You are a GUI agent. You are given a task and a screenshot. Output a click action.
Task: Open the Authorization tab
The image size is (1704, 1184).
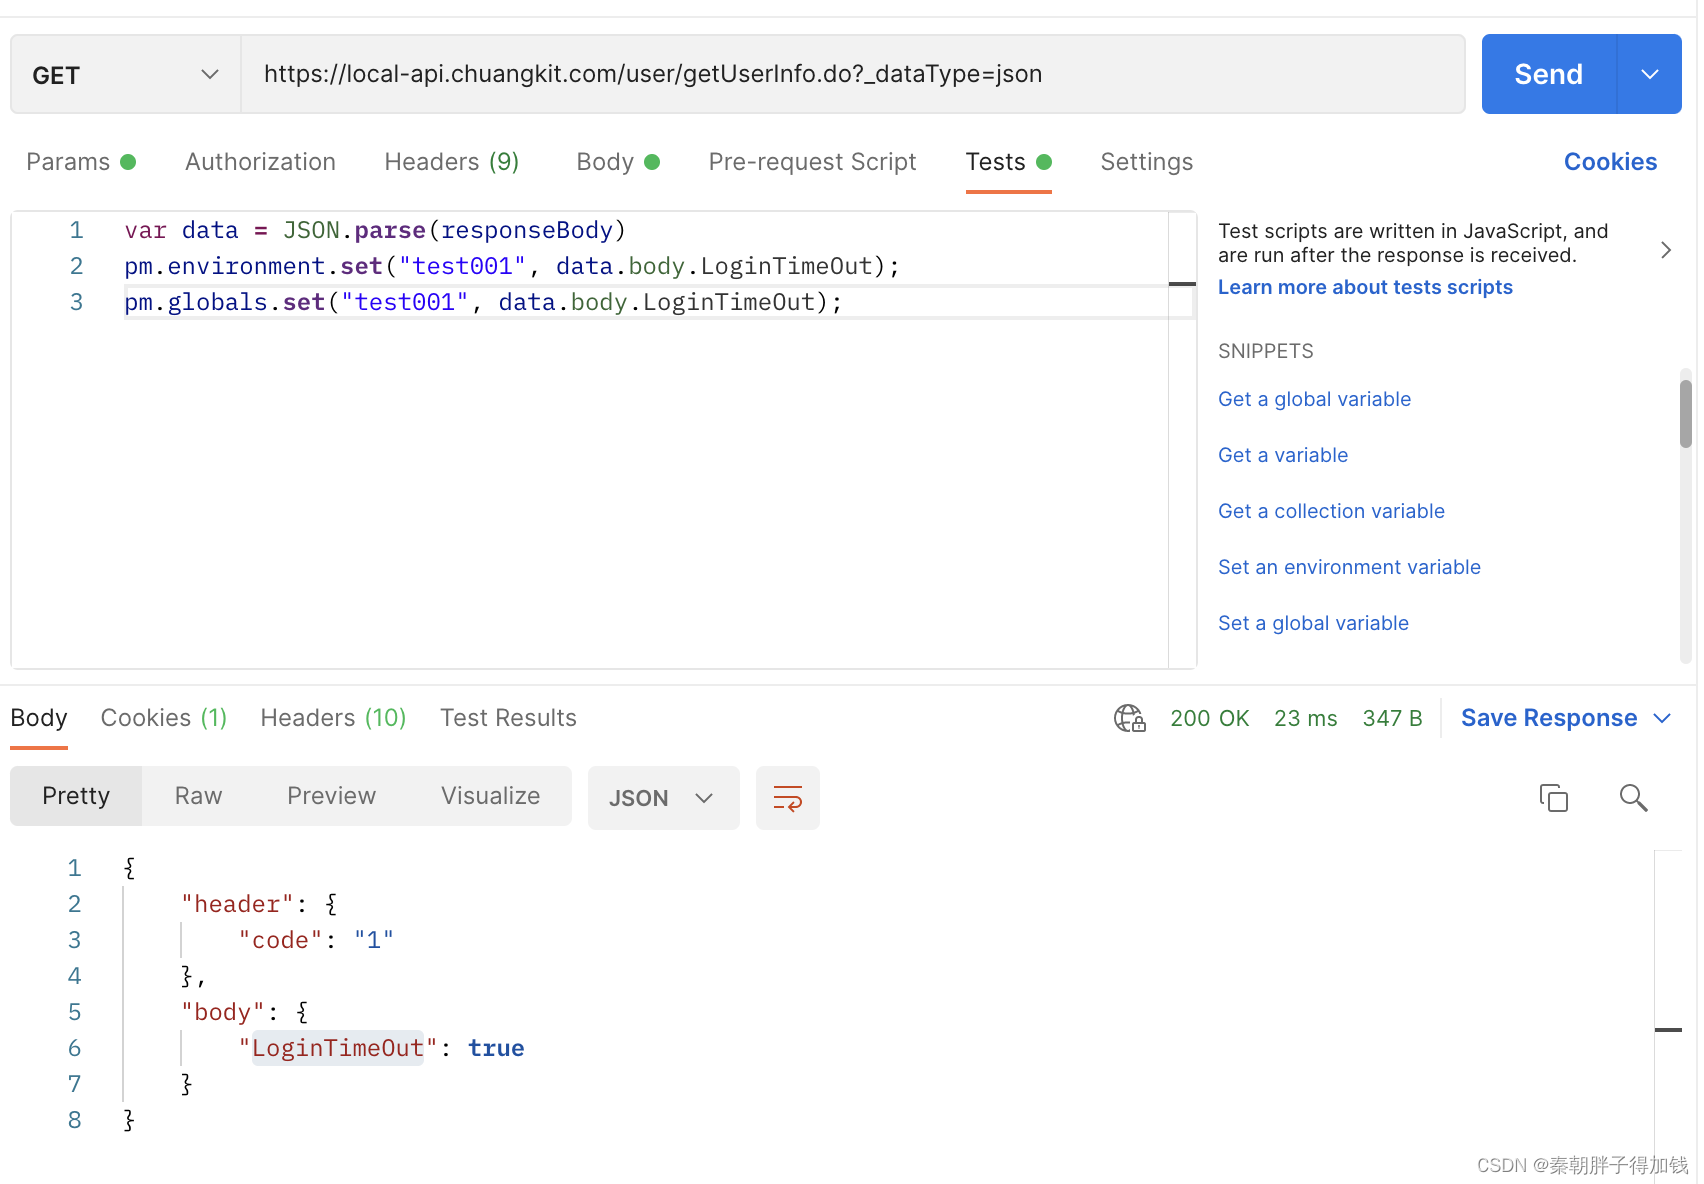tap(260, 162)
